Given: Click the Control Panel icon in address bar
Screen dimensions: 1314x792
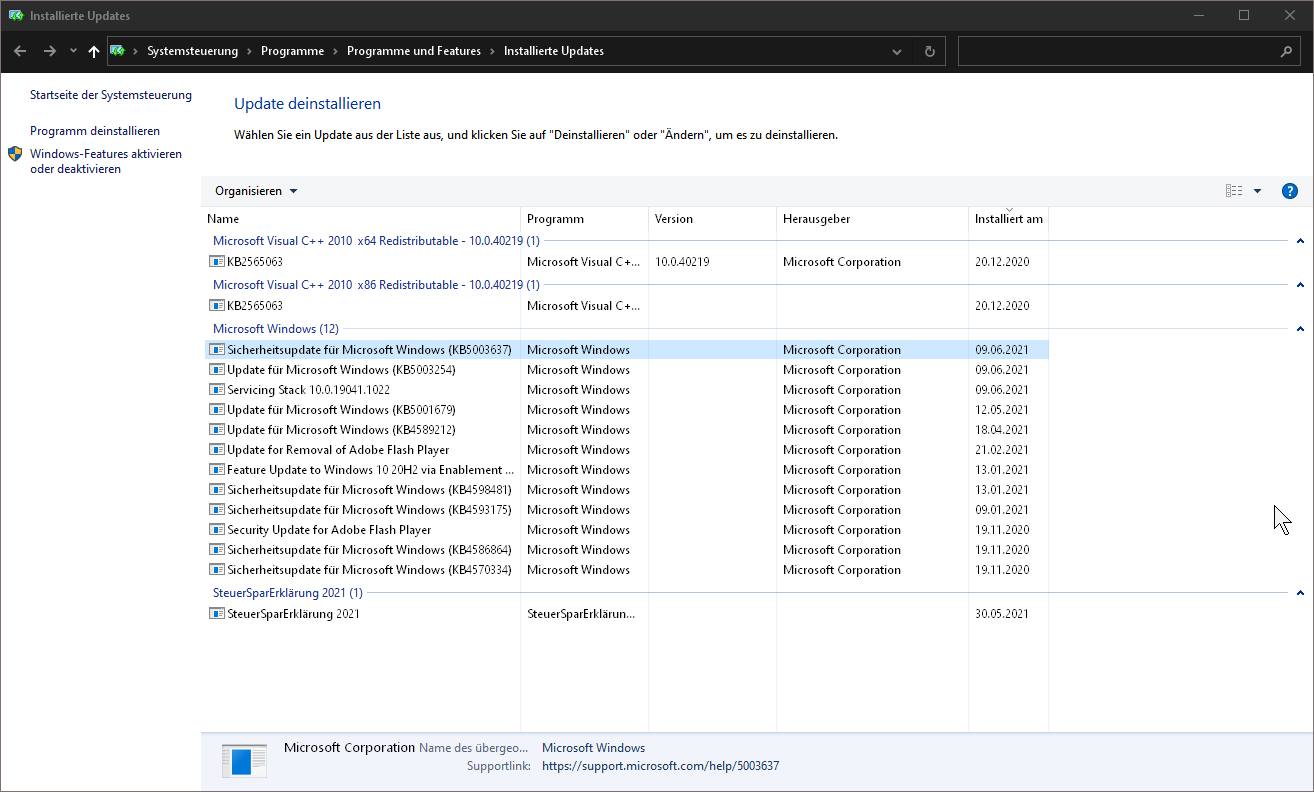Looking at the screenshot, I should 118,51.
